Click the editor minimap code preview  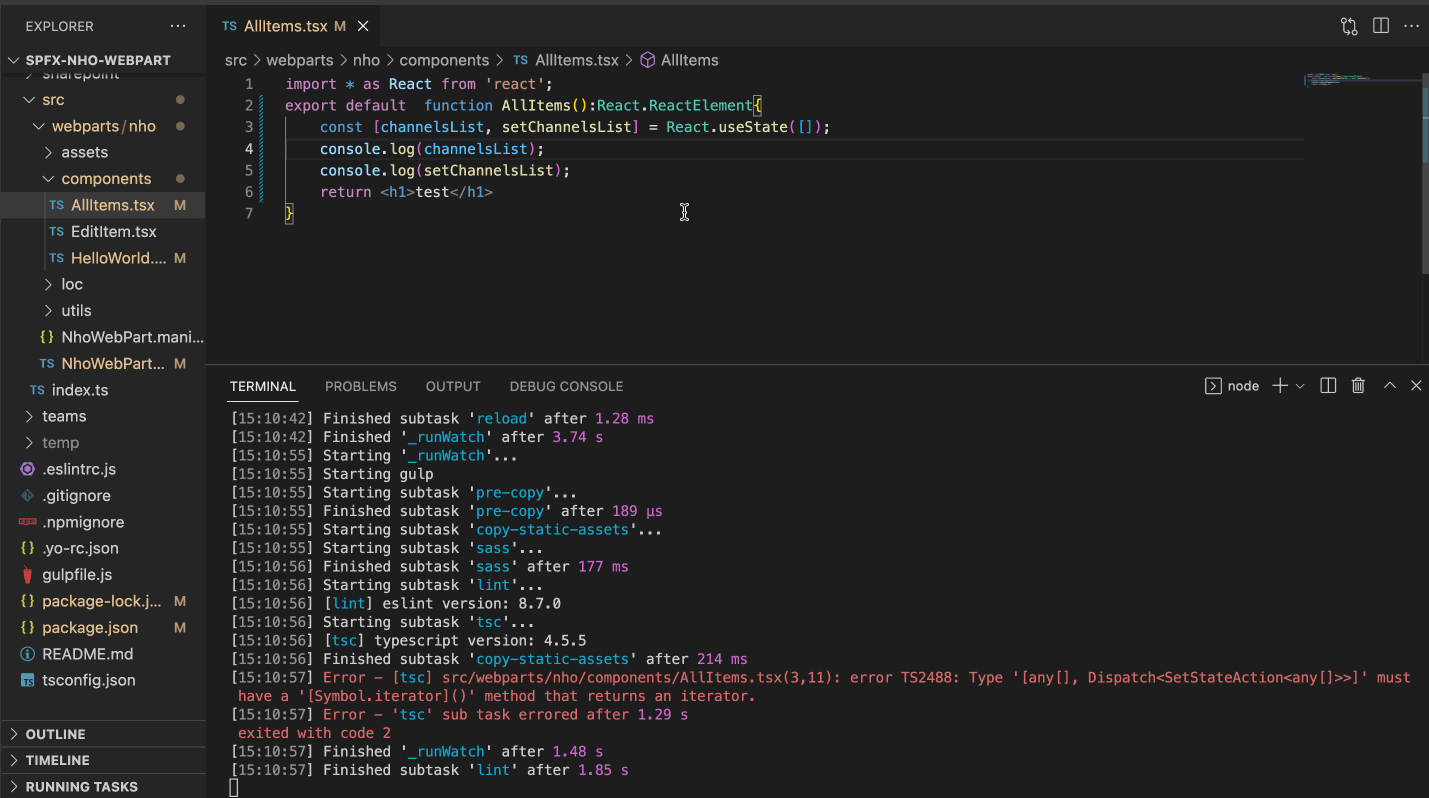(1338, 78)
